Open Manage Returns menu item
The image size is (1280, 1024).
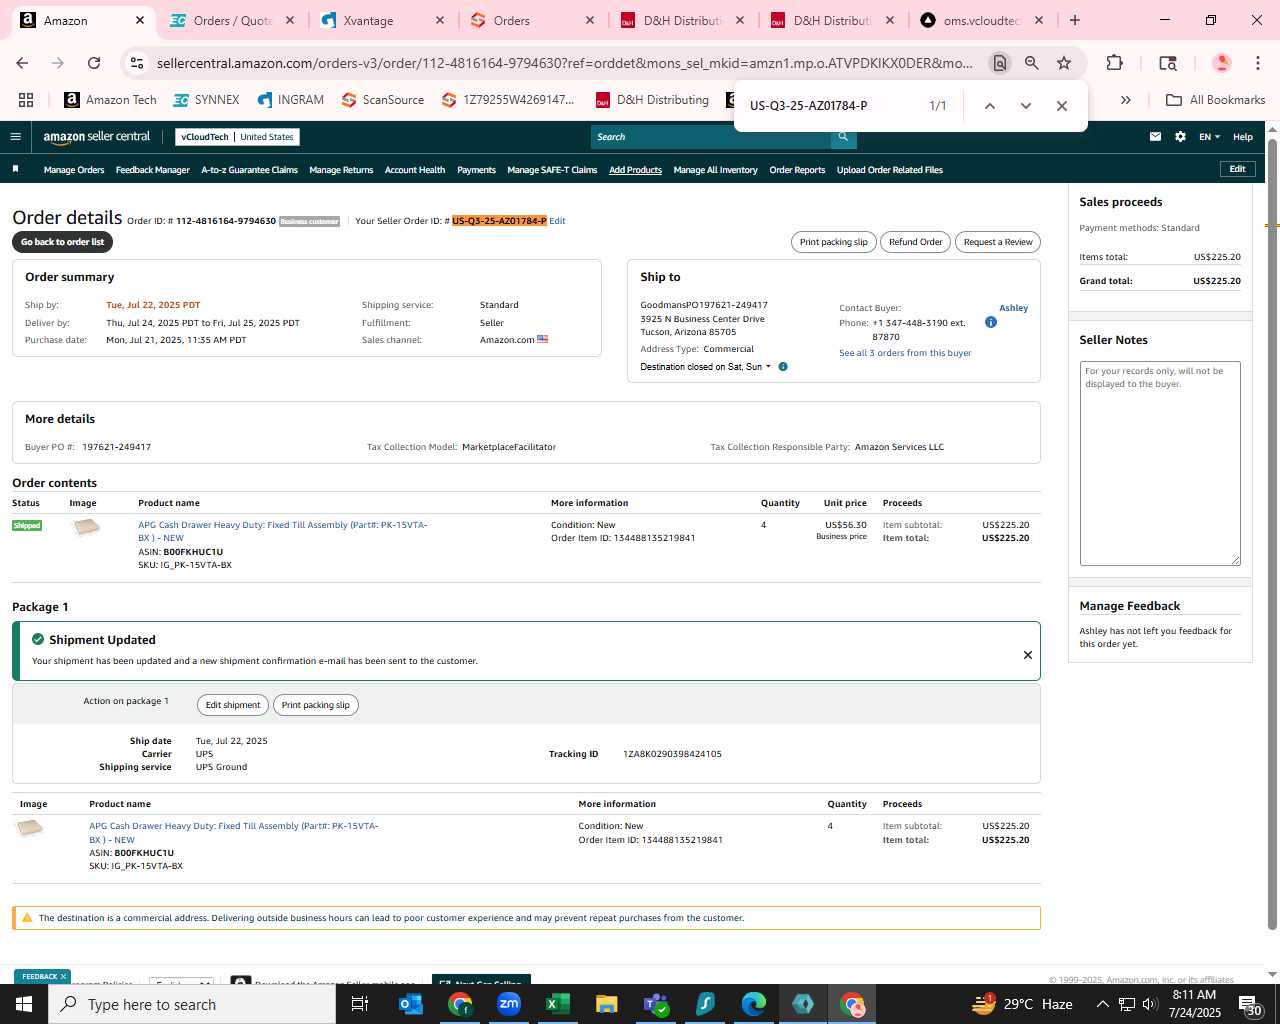click(x=341, y=170)
